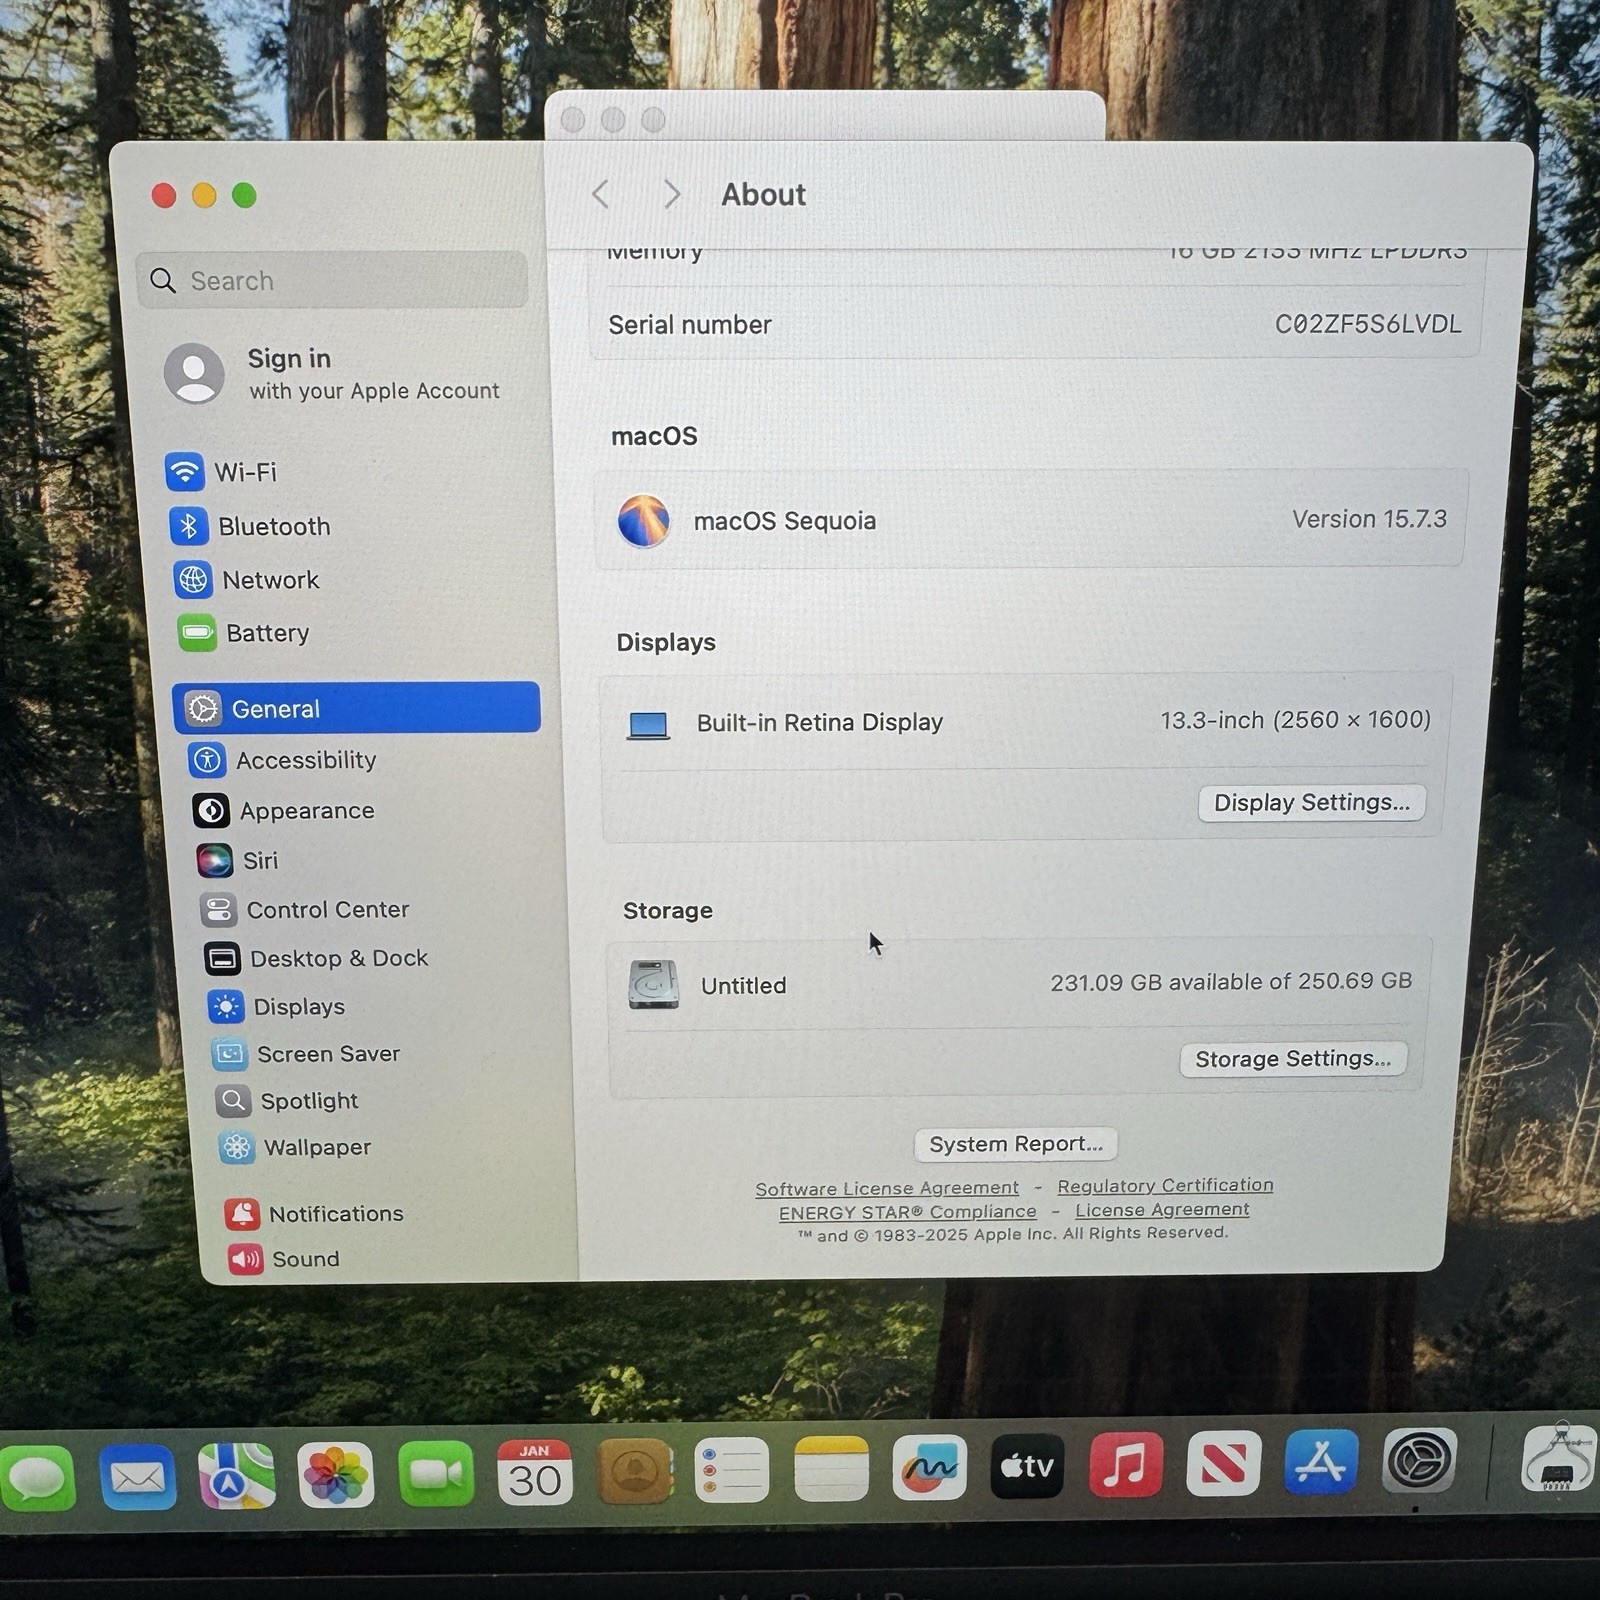The width and height of the screenshot is (1600, 1600).
Task: Open the ENERGY STAR Compliance link
Action: pos(908,1212)
